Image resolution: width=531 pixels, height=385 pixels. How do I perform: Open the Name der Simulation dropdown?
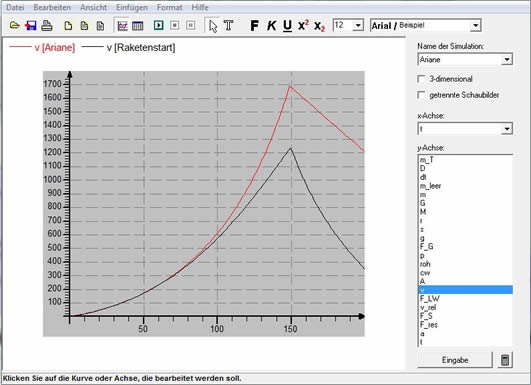click(507, 60)
